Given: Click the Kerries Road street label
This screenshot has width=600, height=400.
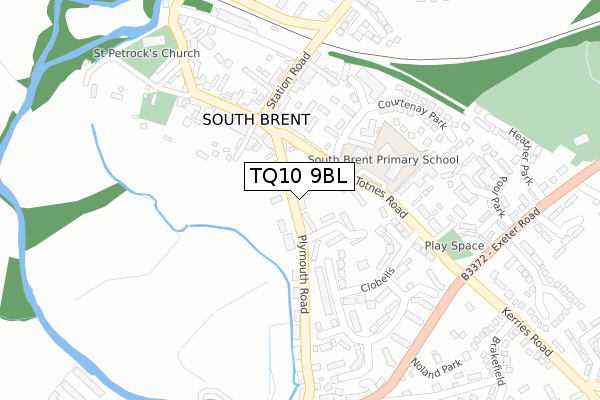Looking at the screenshot, I should (x=527, y=331).
